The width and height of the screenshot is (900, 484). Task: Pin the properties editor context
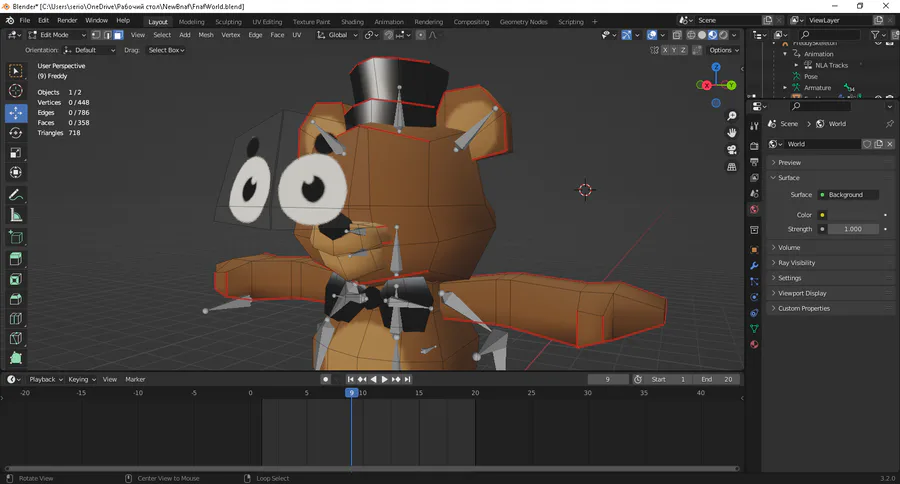point(889,123)
